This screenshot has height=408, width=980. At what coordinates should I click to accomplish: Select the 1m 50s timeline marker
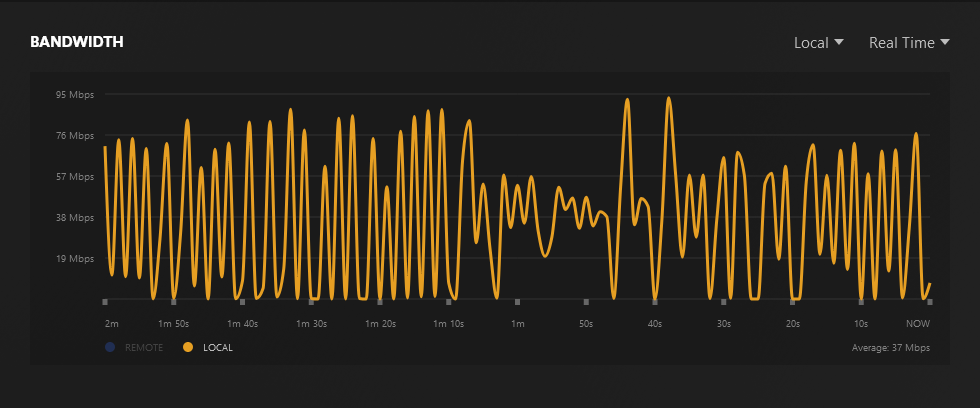click(x=174, y=302)
